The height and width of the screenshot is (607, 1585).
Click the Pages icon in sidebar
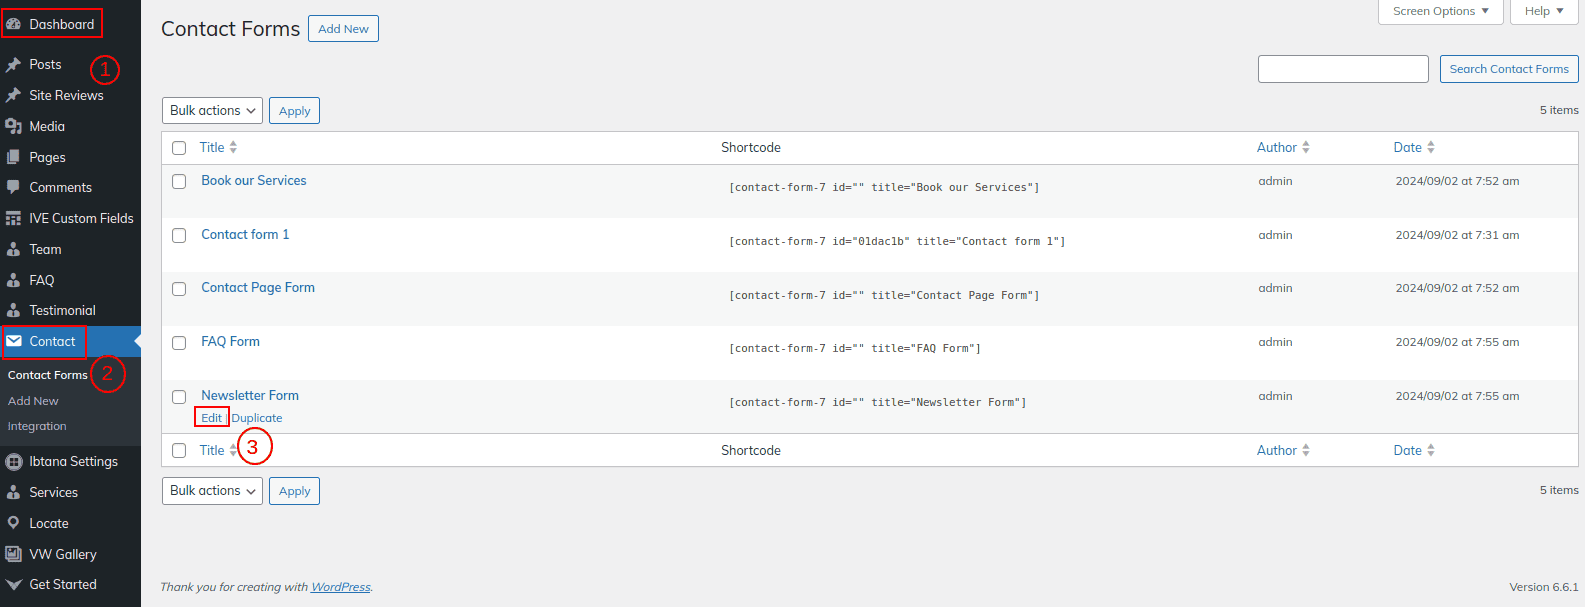click(x=14, y=157)
